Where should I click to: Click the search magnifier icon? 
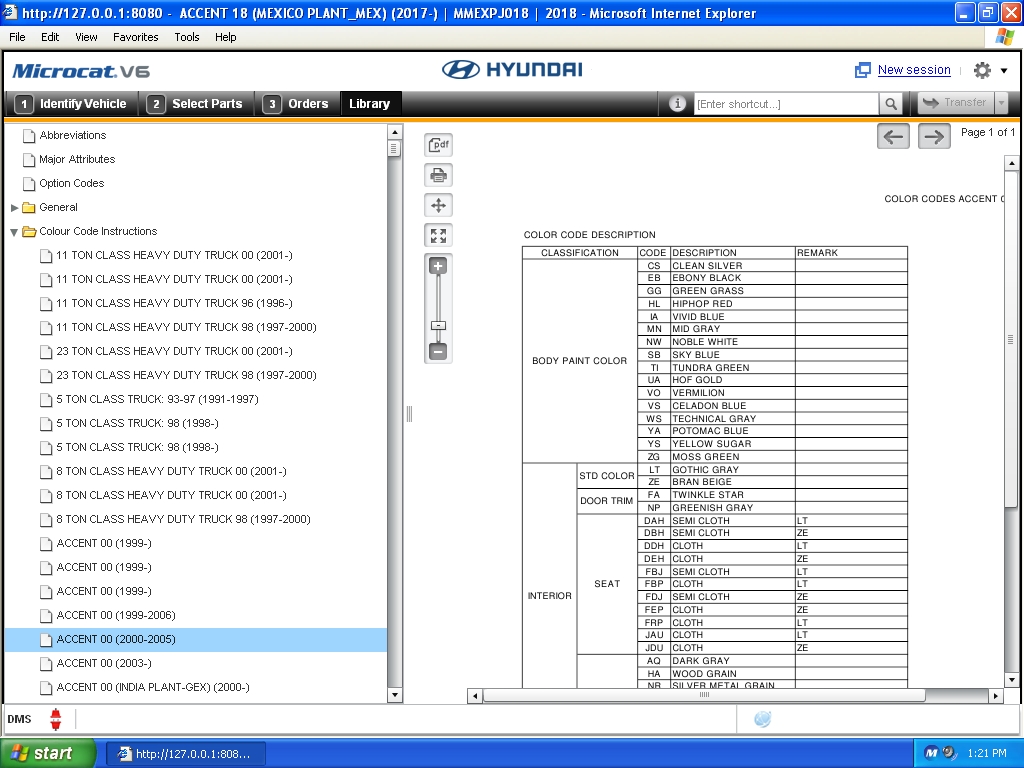coord(891,103)
